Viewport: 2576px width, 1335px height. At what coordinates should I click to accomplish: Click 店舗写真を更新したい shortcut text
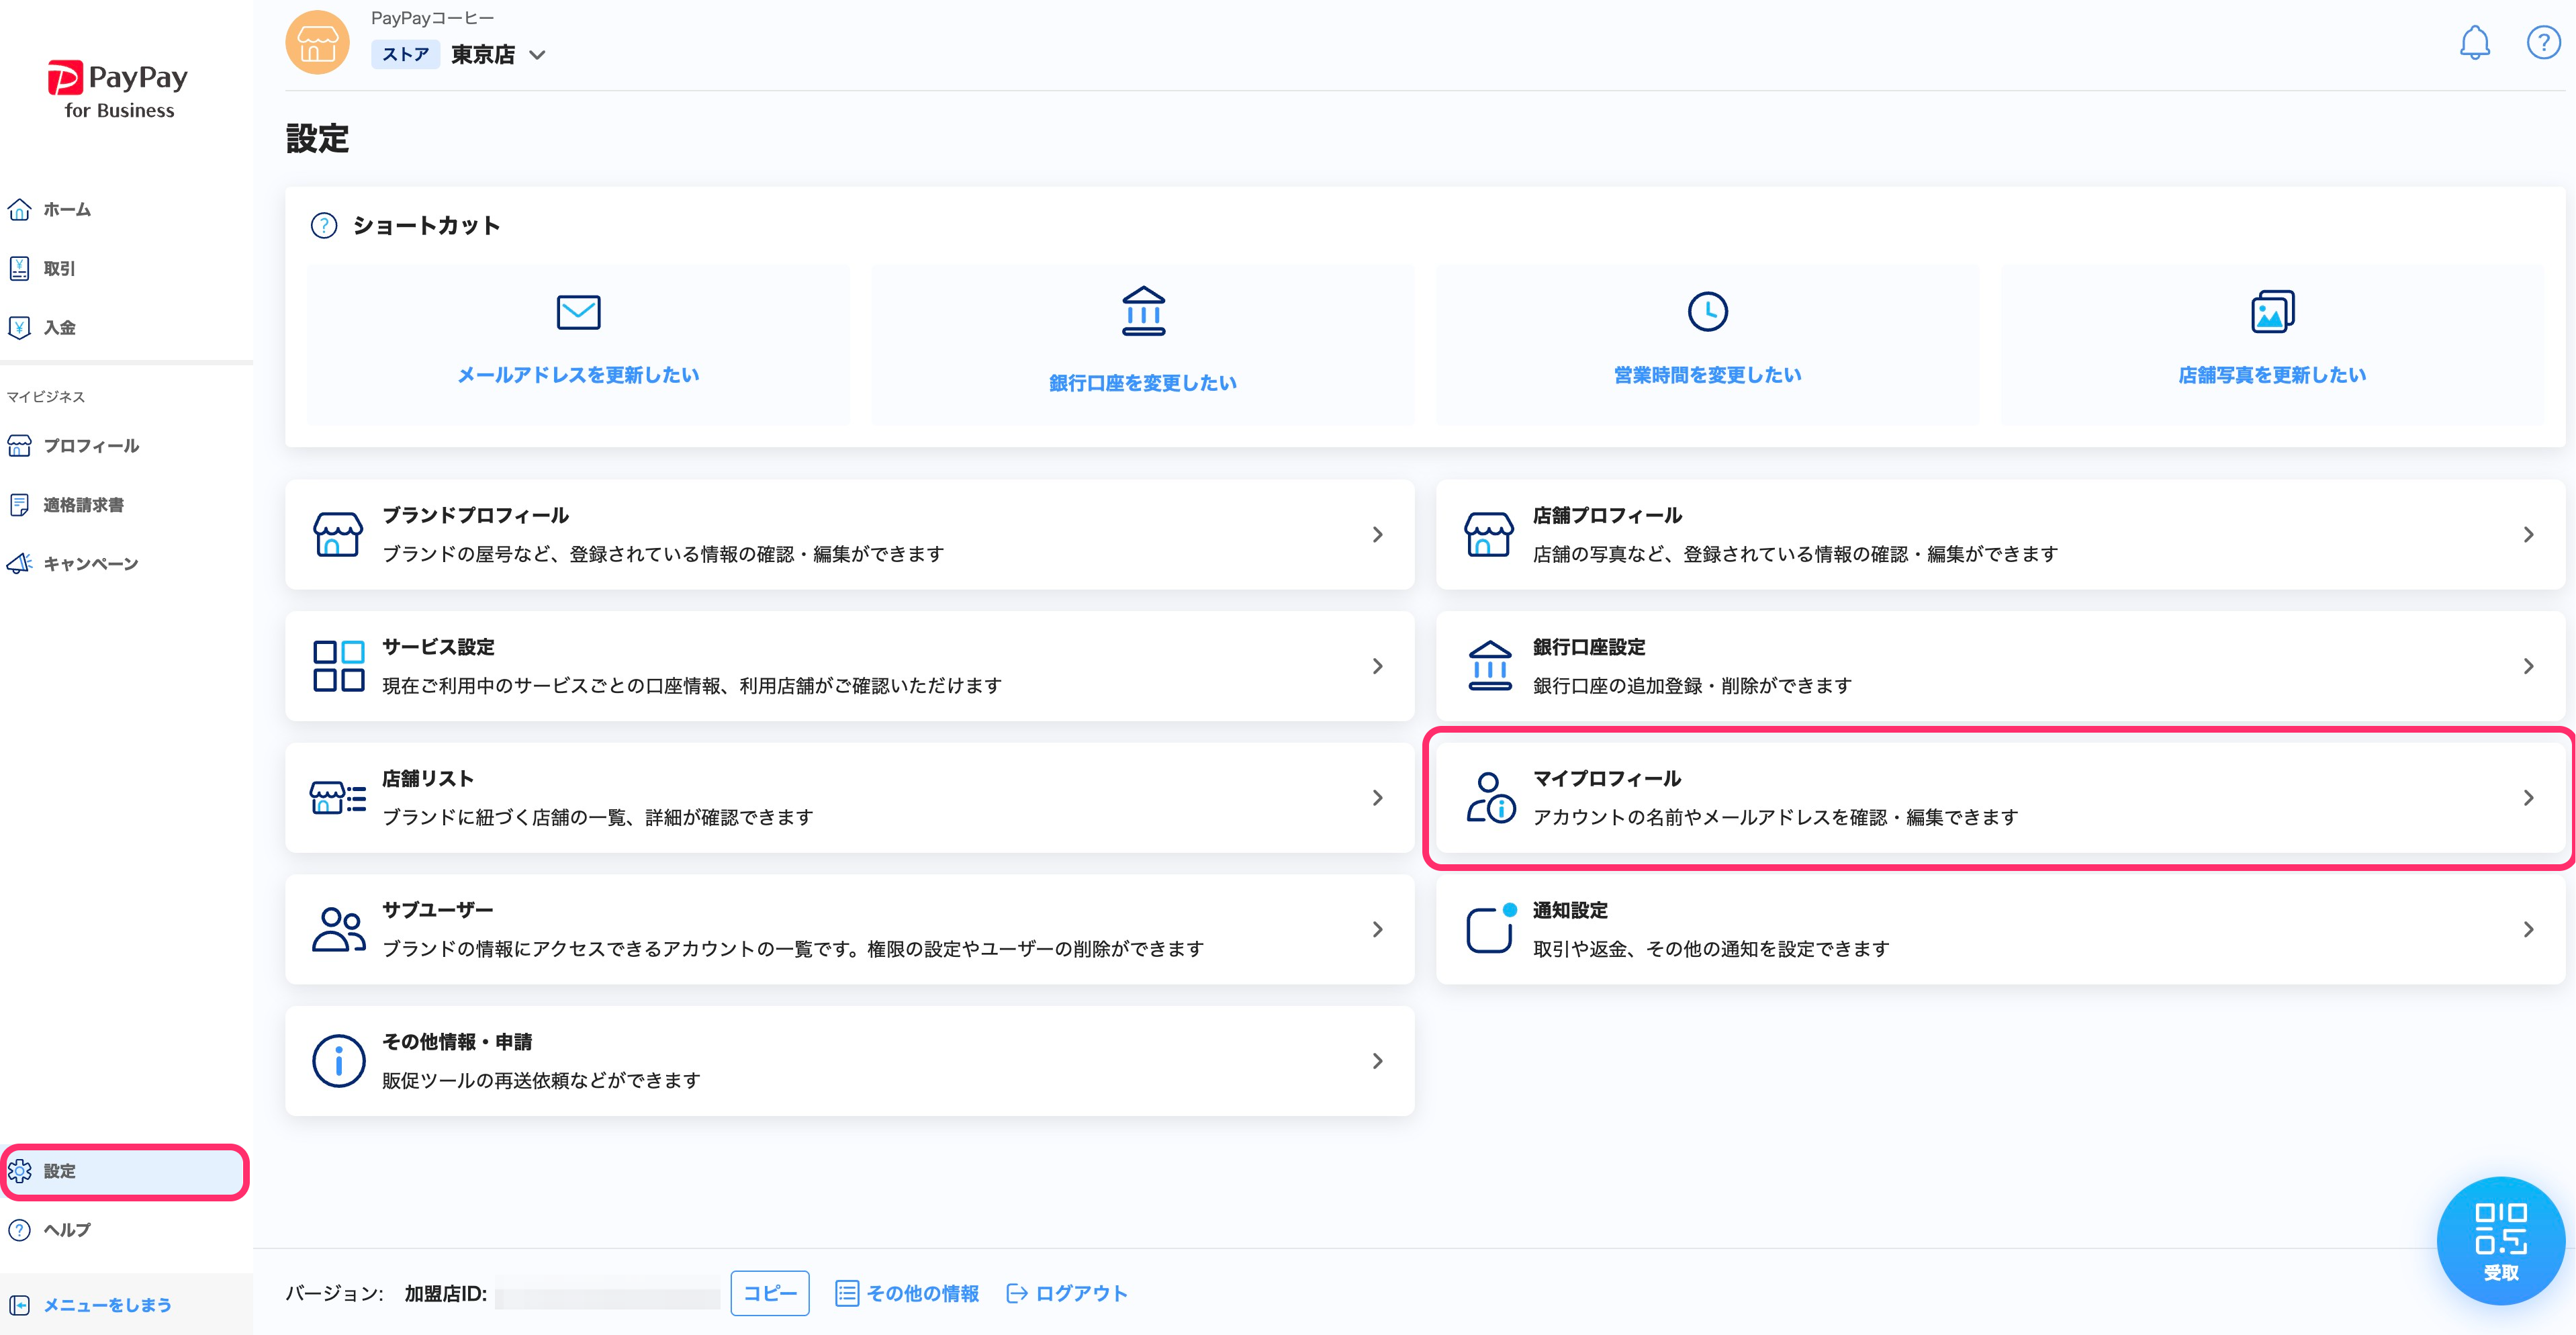coord(2272,375)
